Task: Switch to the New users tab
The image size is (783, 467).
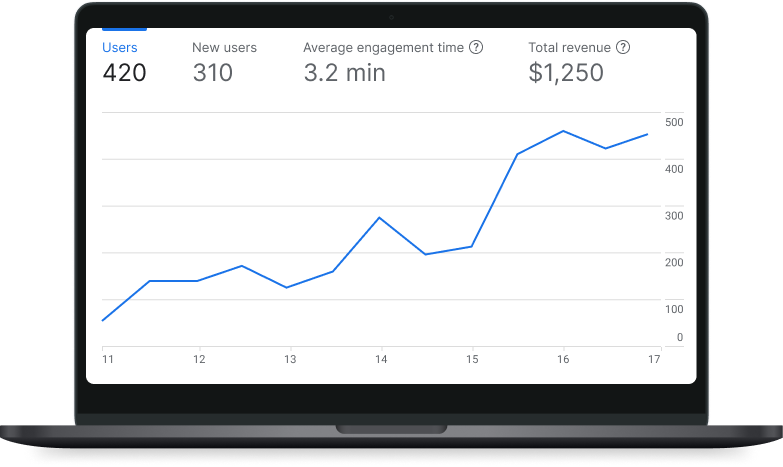Action: tap(224, 47)
